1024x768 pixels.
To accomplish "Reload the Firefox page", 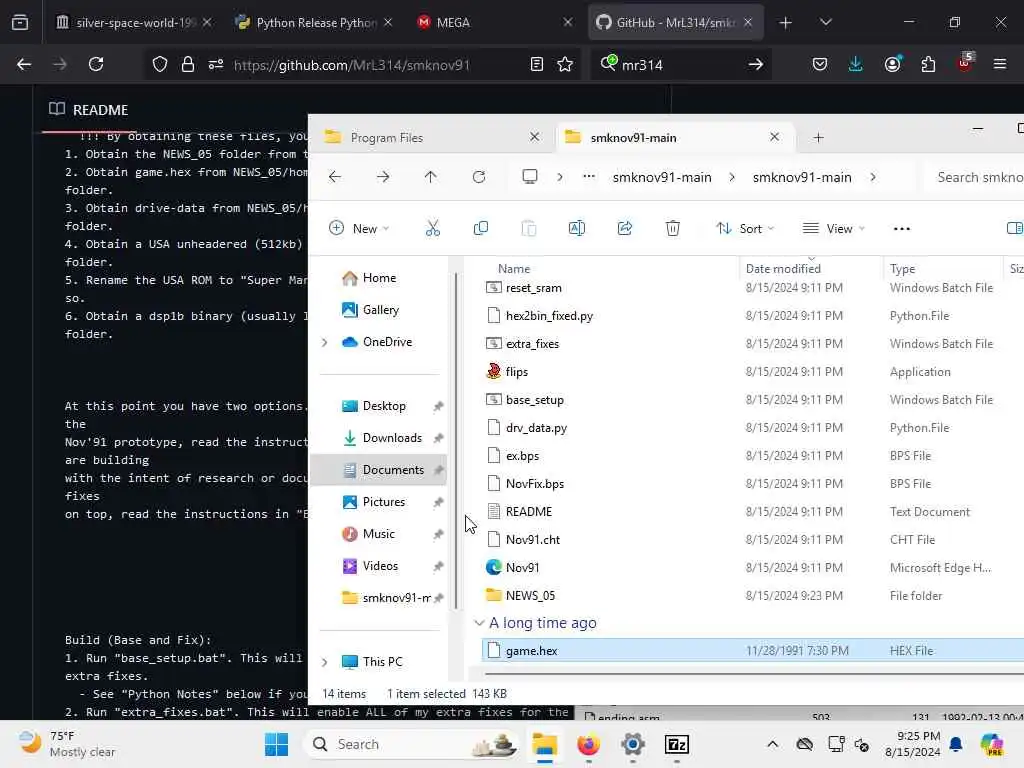I will [x=96, y=64].
